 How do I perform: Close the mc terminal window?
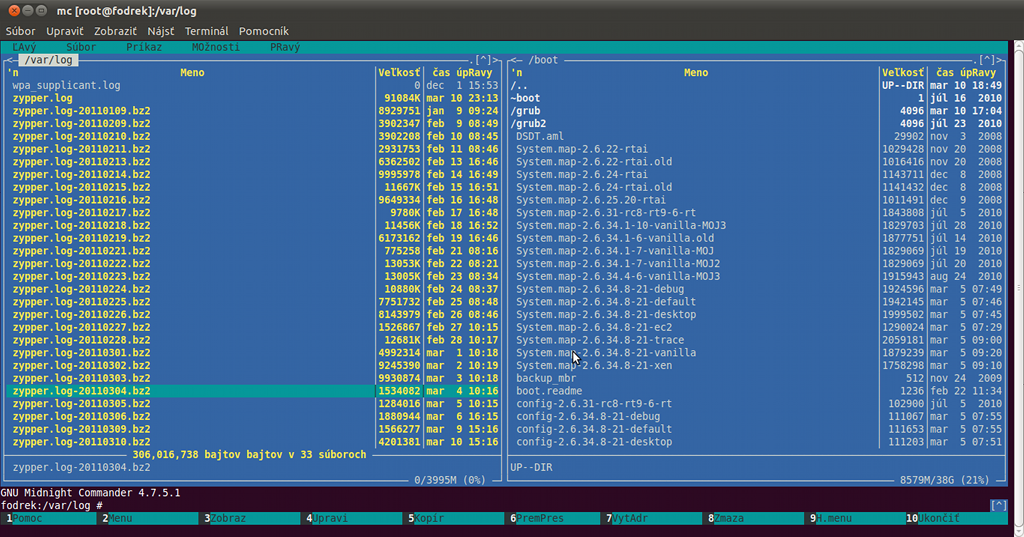pos(14,10)
